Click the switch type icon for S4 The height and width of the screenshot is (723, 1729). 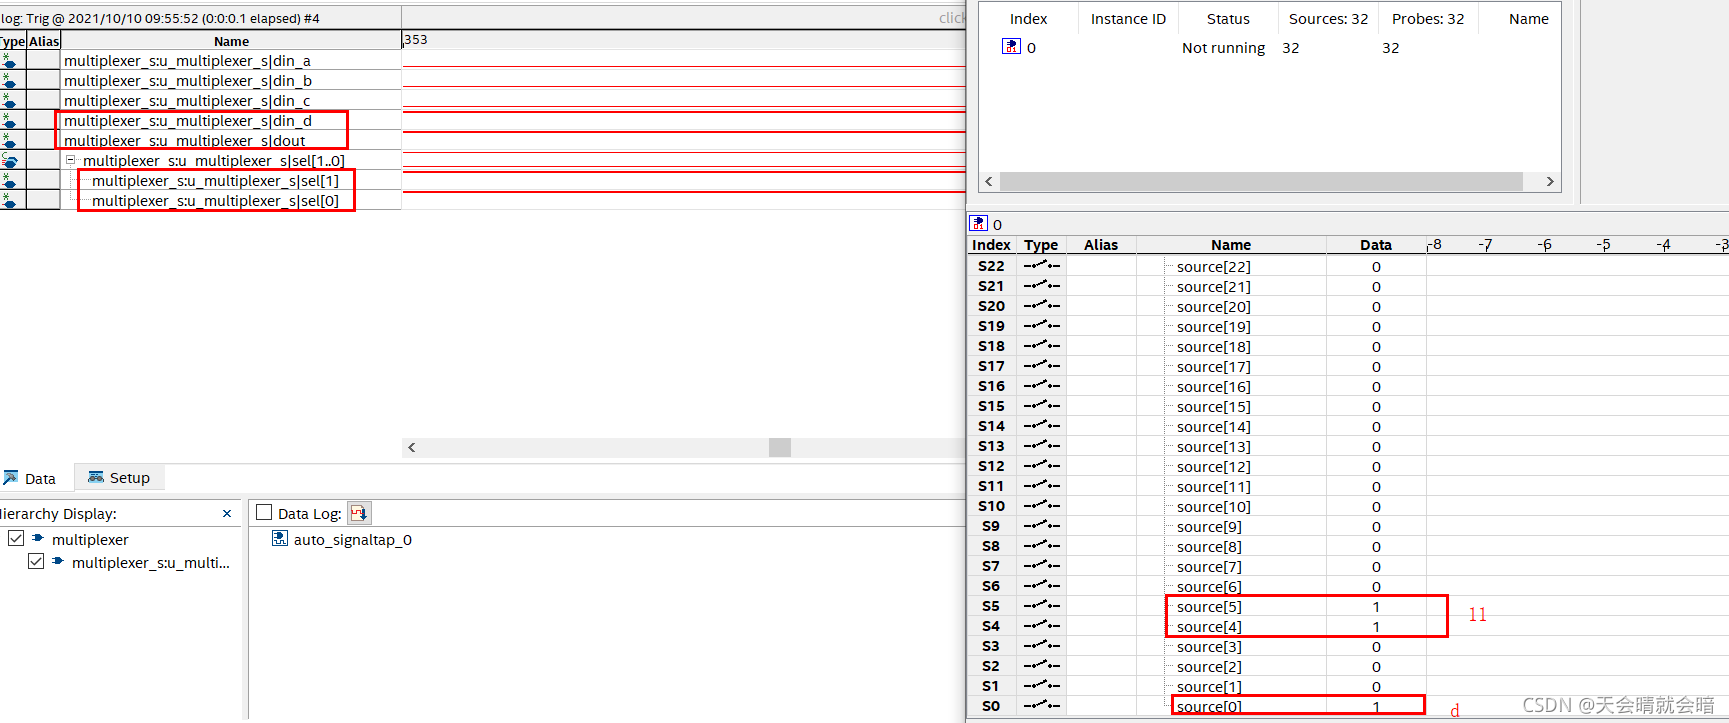[1041, 626]
